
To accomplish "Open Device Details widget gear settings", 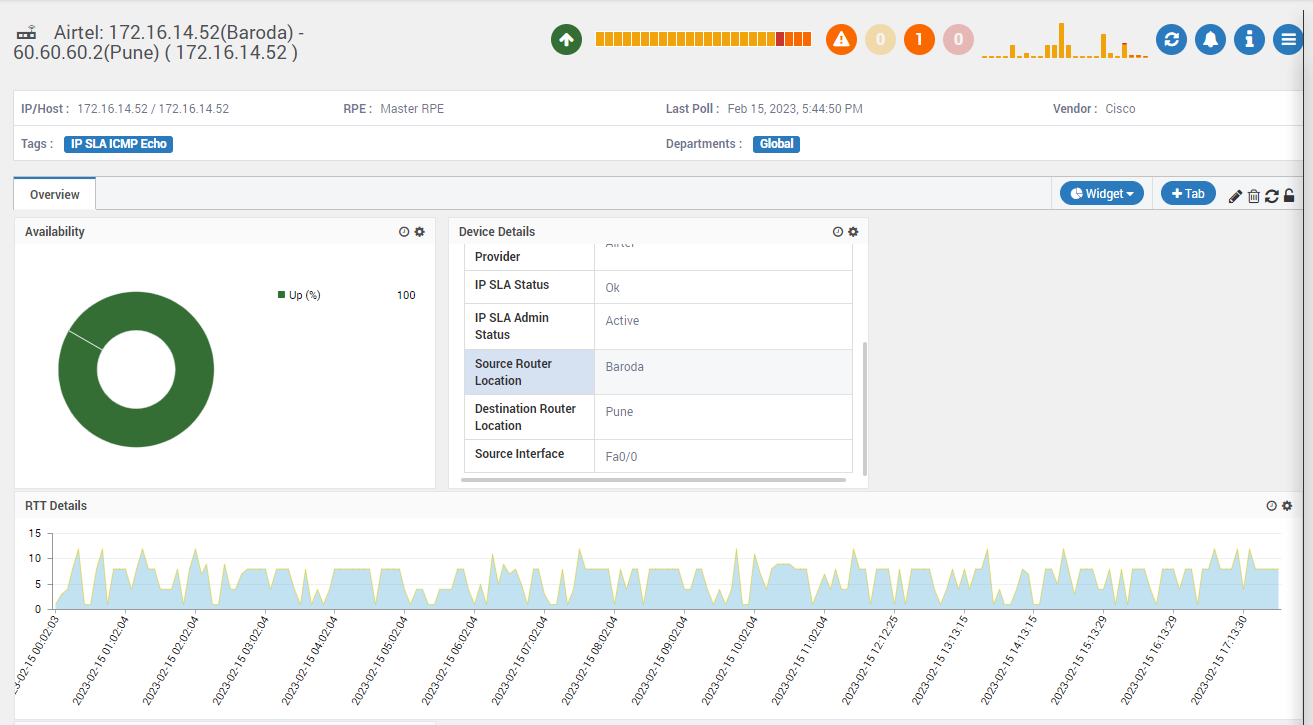I will pyautogui.click(x=854, y=232).
